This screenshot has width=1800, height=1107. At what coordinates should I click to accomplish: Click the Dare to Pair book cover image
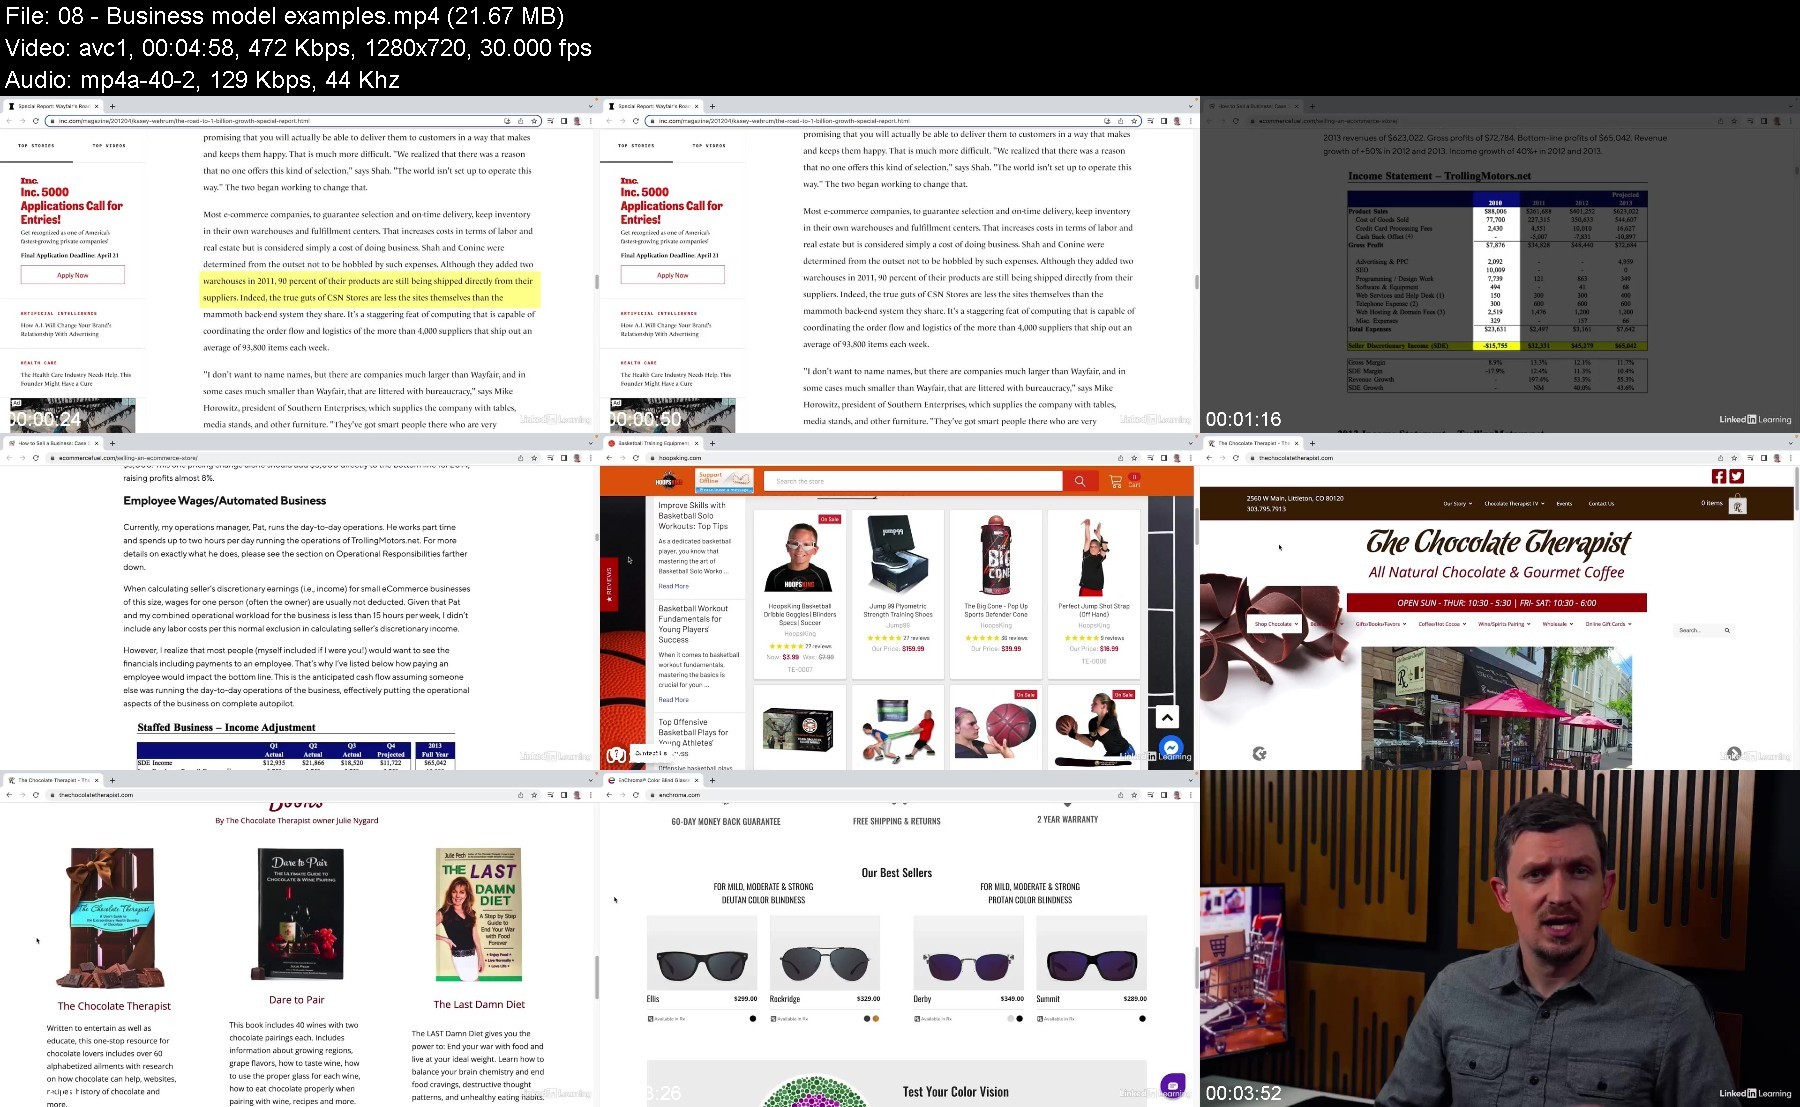300,914
